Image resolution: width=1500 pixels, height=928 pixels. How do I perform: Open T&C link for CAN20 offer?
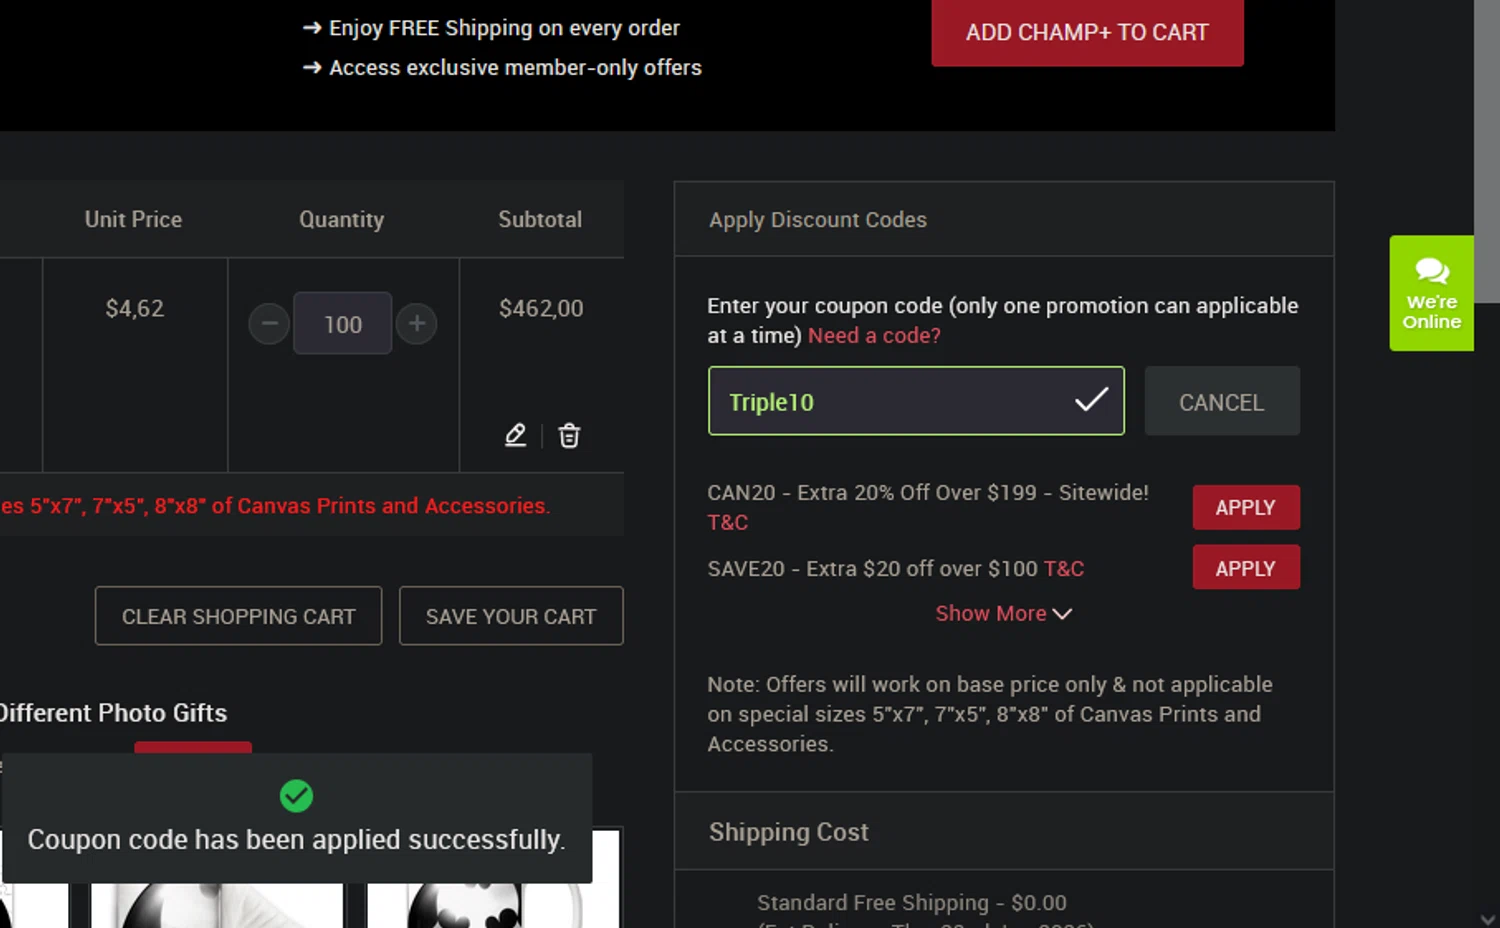[727, 522]
